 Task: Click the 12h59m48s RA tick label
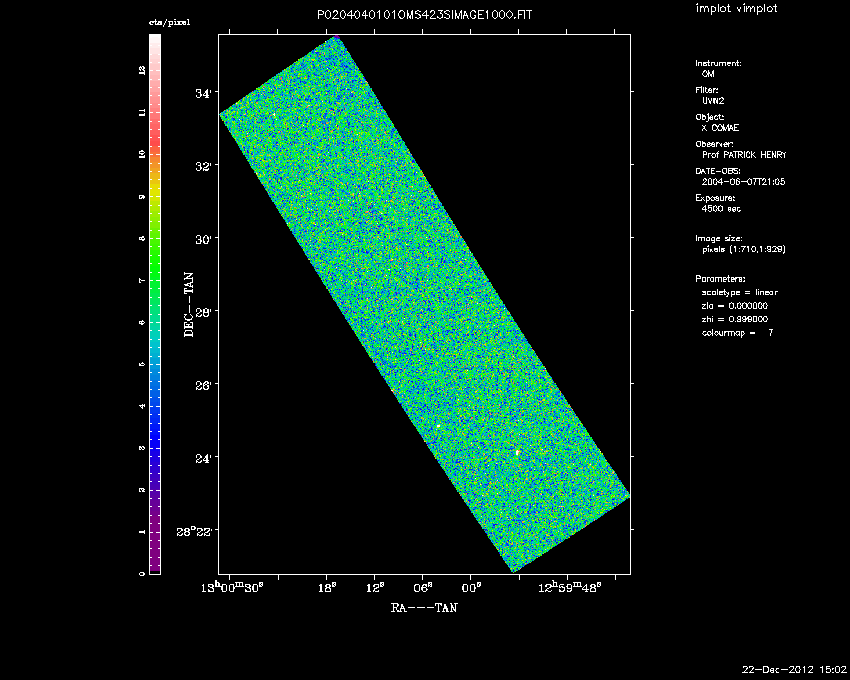[x=570, y=587]
